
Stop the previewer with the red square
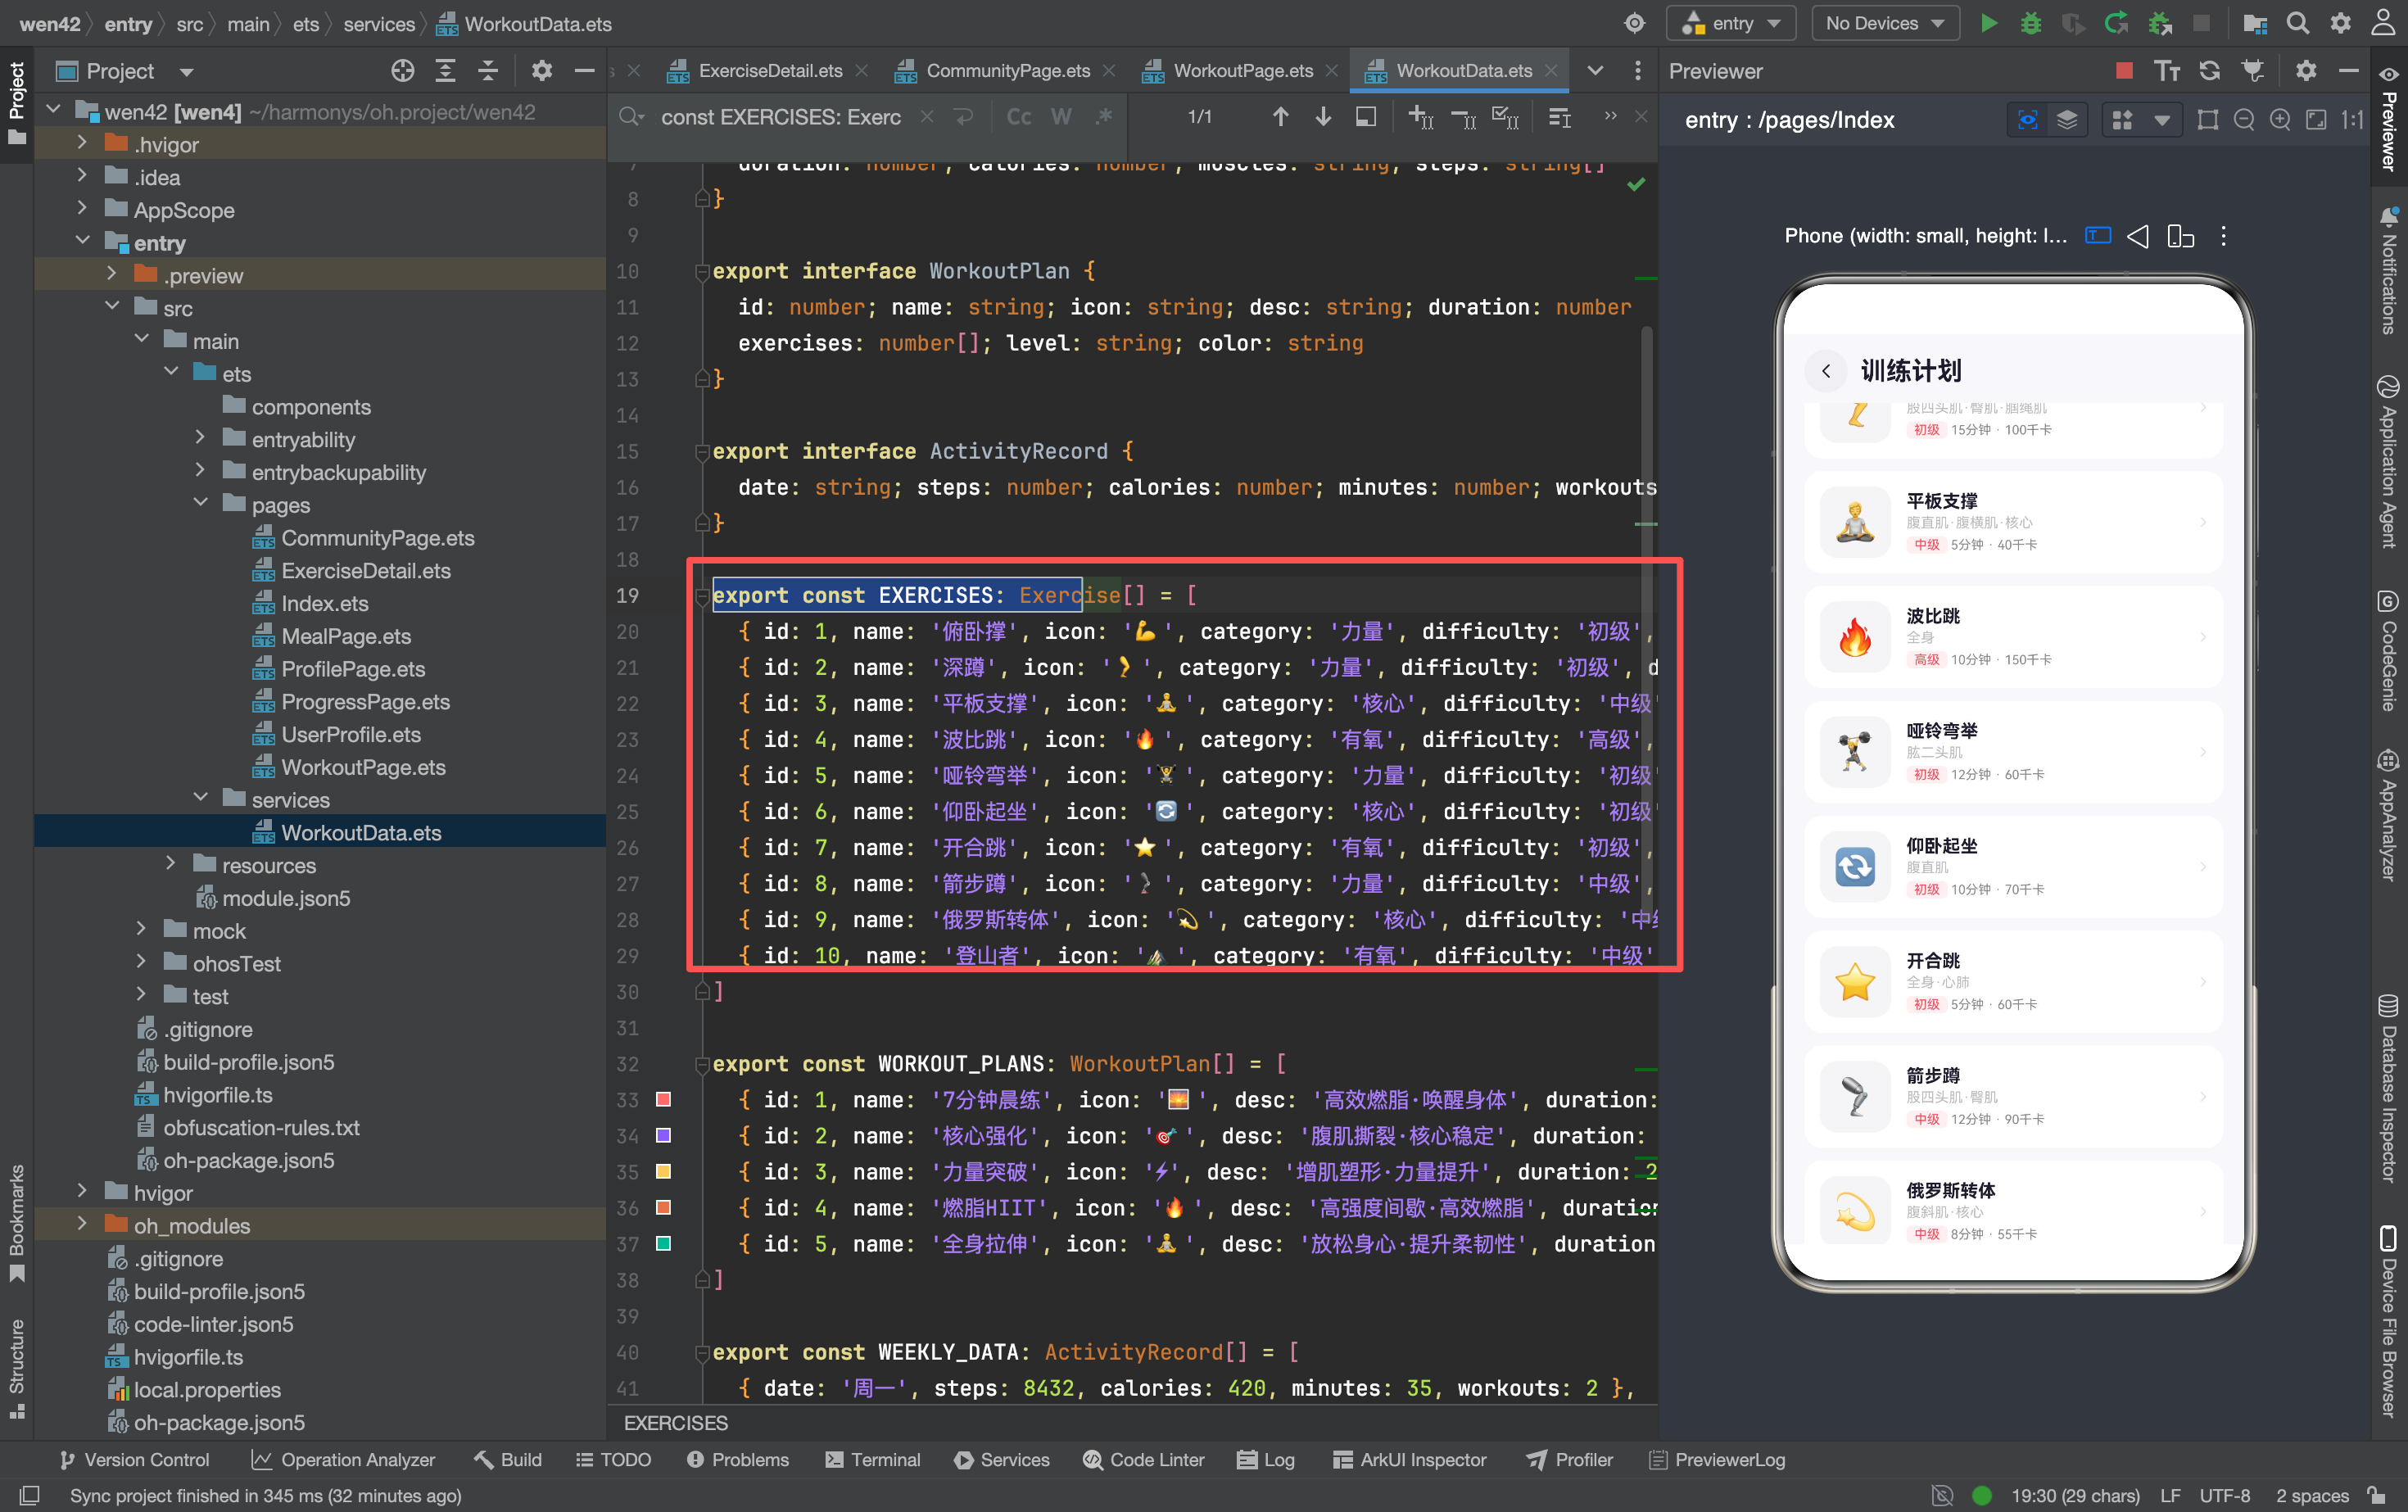pos(2124,70)
